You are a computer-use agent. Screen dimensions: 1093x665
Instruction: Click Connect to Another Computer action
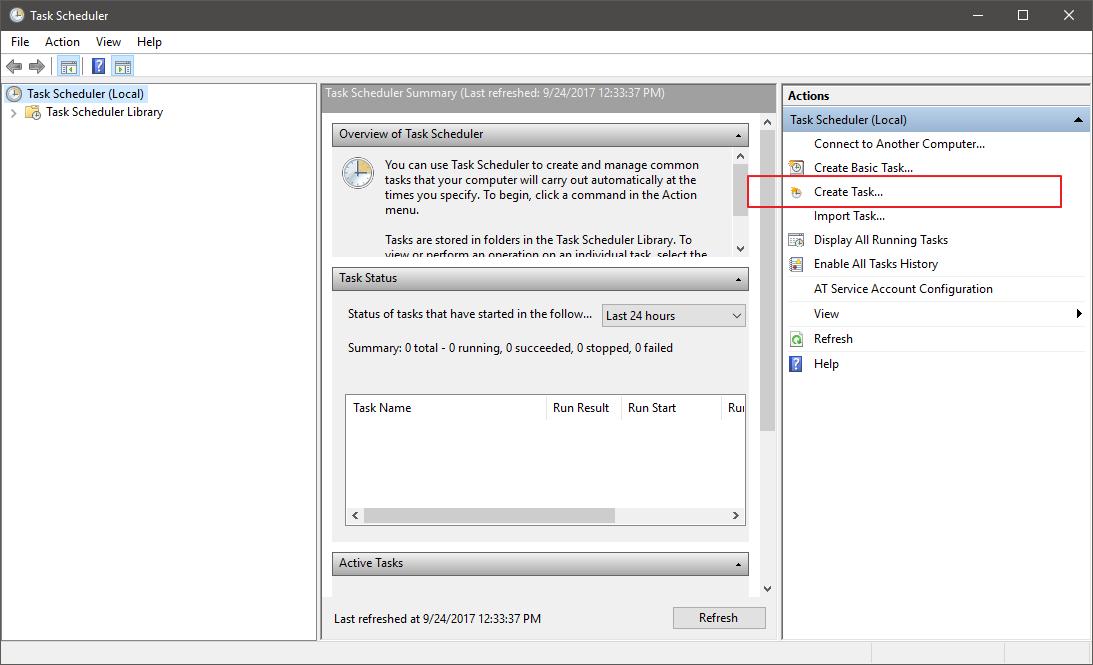point(899,144)
